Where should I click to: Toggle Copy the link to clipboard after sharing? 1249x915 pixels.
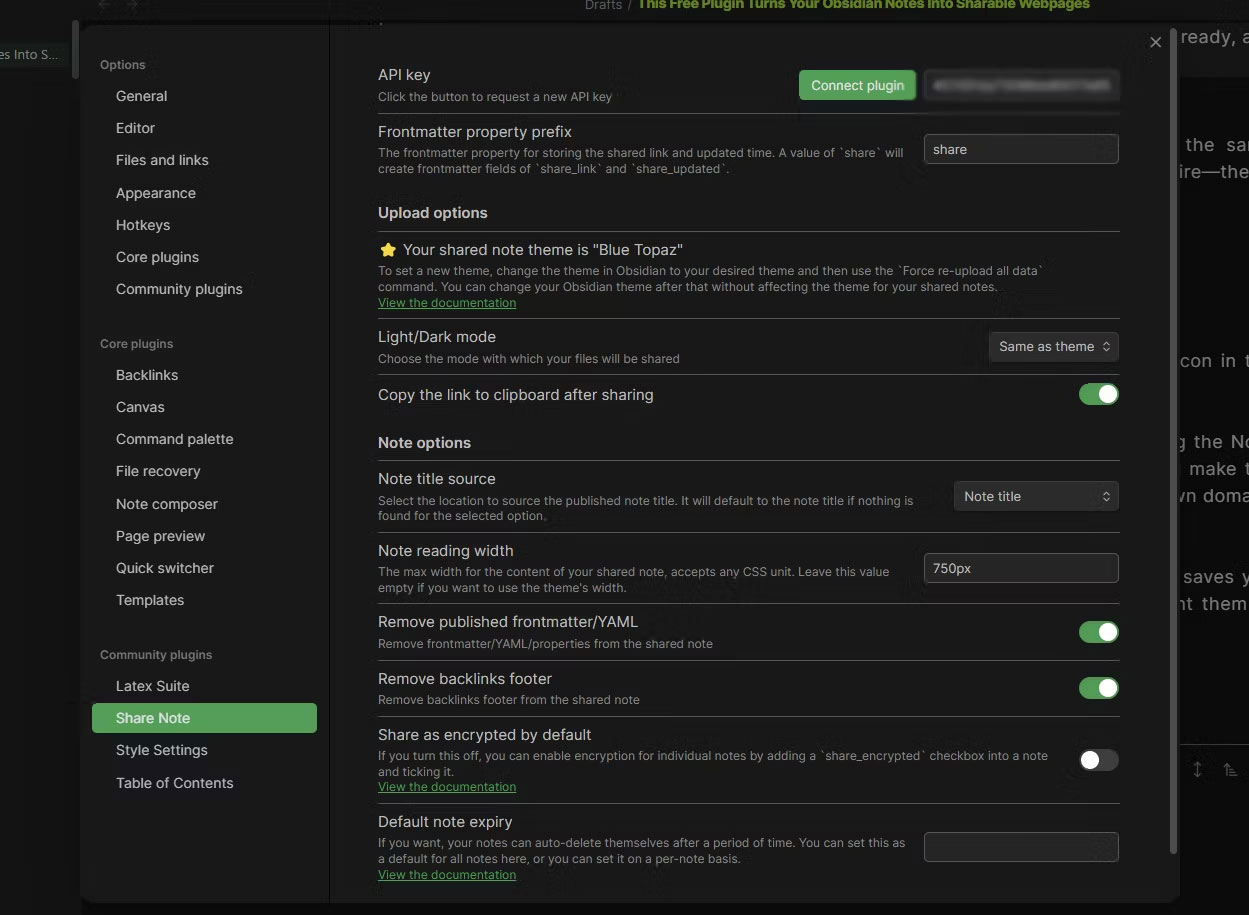1098,394
